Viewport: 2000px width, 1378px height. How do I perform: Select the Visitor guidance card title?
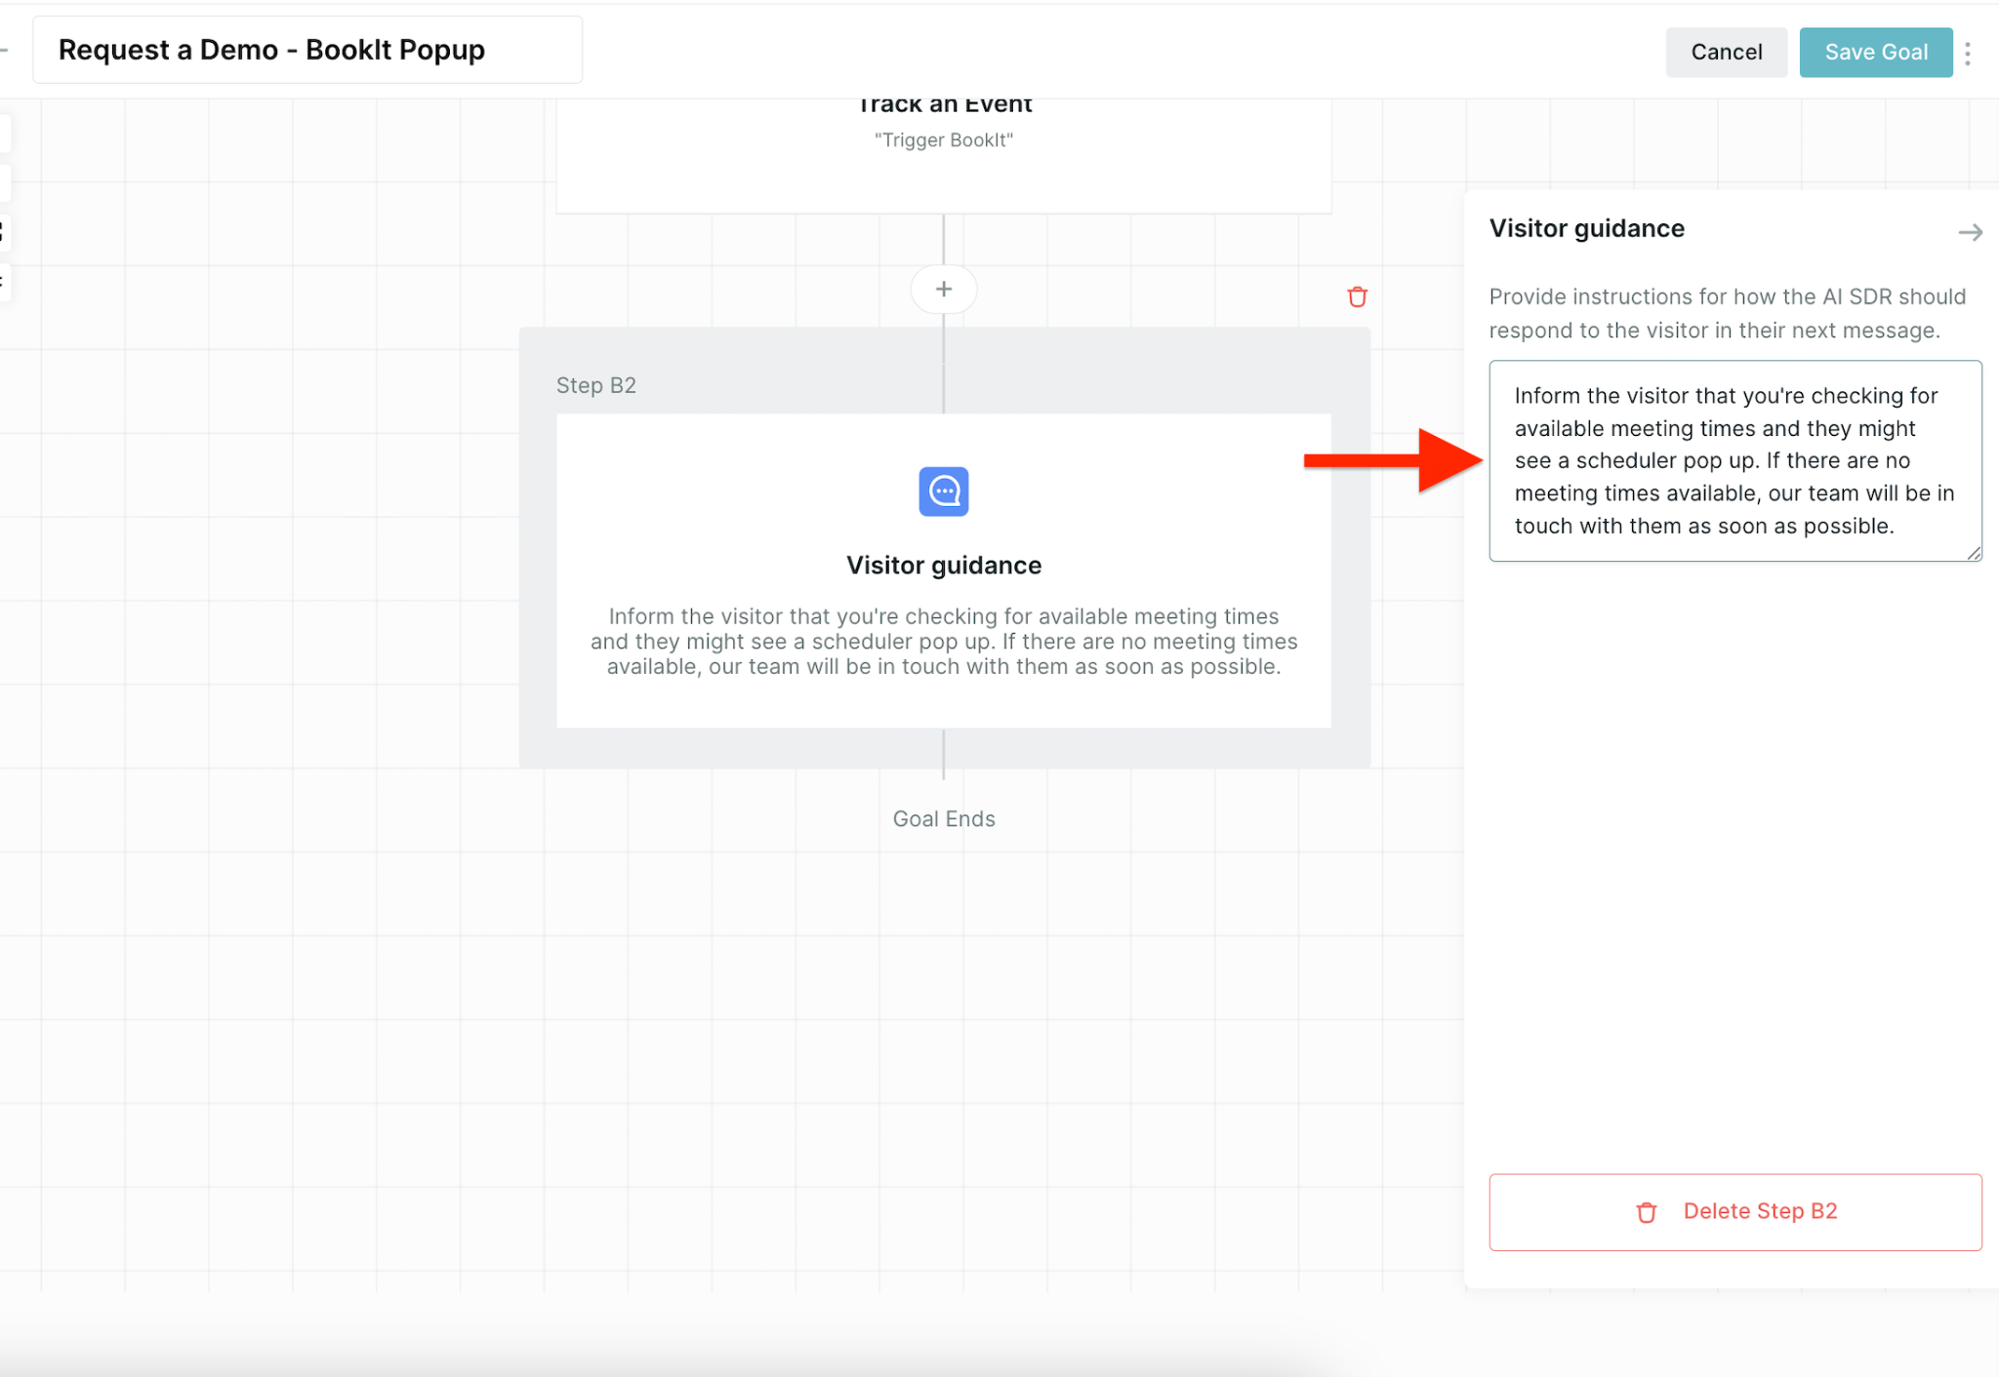click(943, 565)
